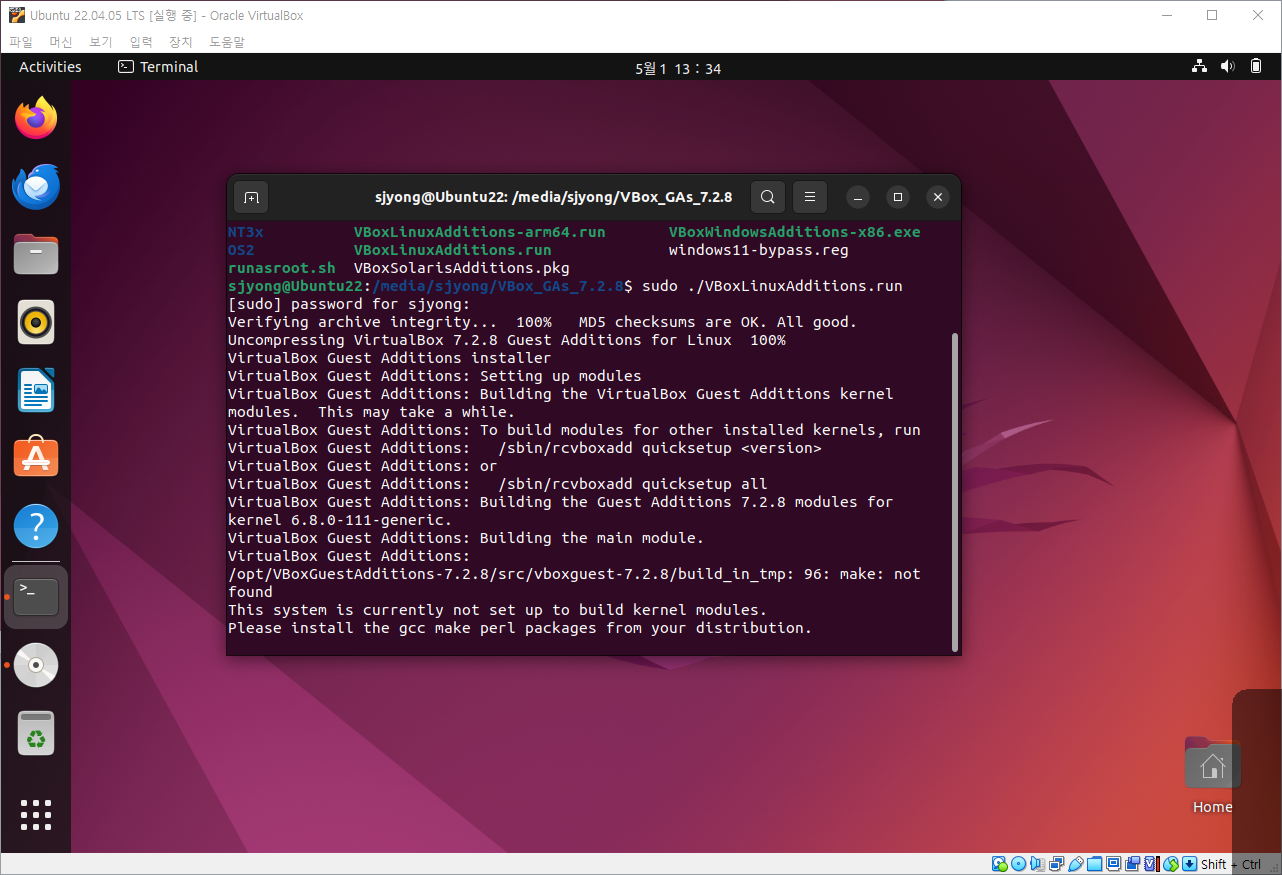
Task: Click the volume icon in Ubuntu top bar
Action: click(1228, 67)
